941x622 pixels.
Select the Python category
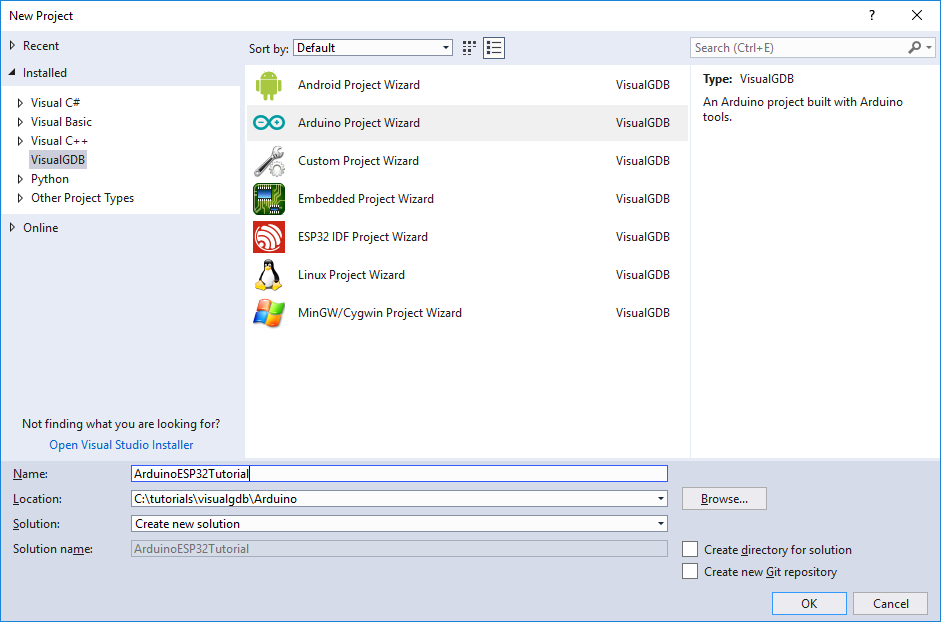tap(50, 179)
